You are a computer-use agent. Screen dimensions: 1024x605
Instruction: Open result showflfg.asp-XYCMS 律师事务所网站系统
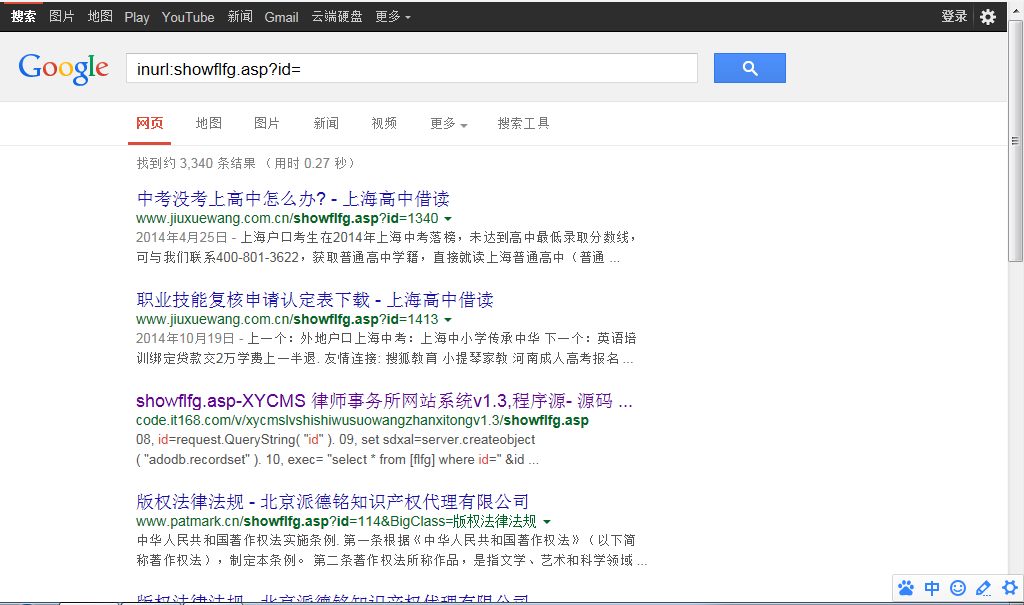[x=384, y=401]
